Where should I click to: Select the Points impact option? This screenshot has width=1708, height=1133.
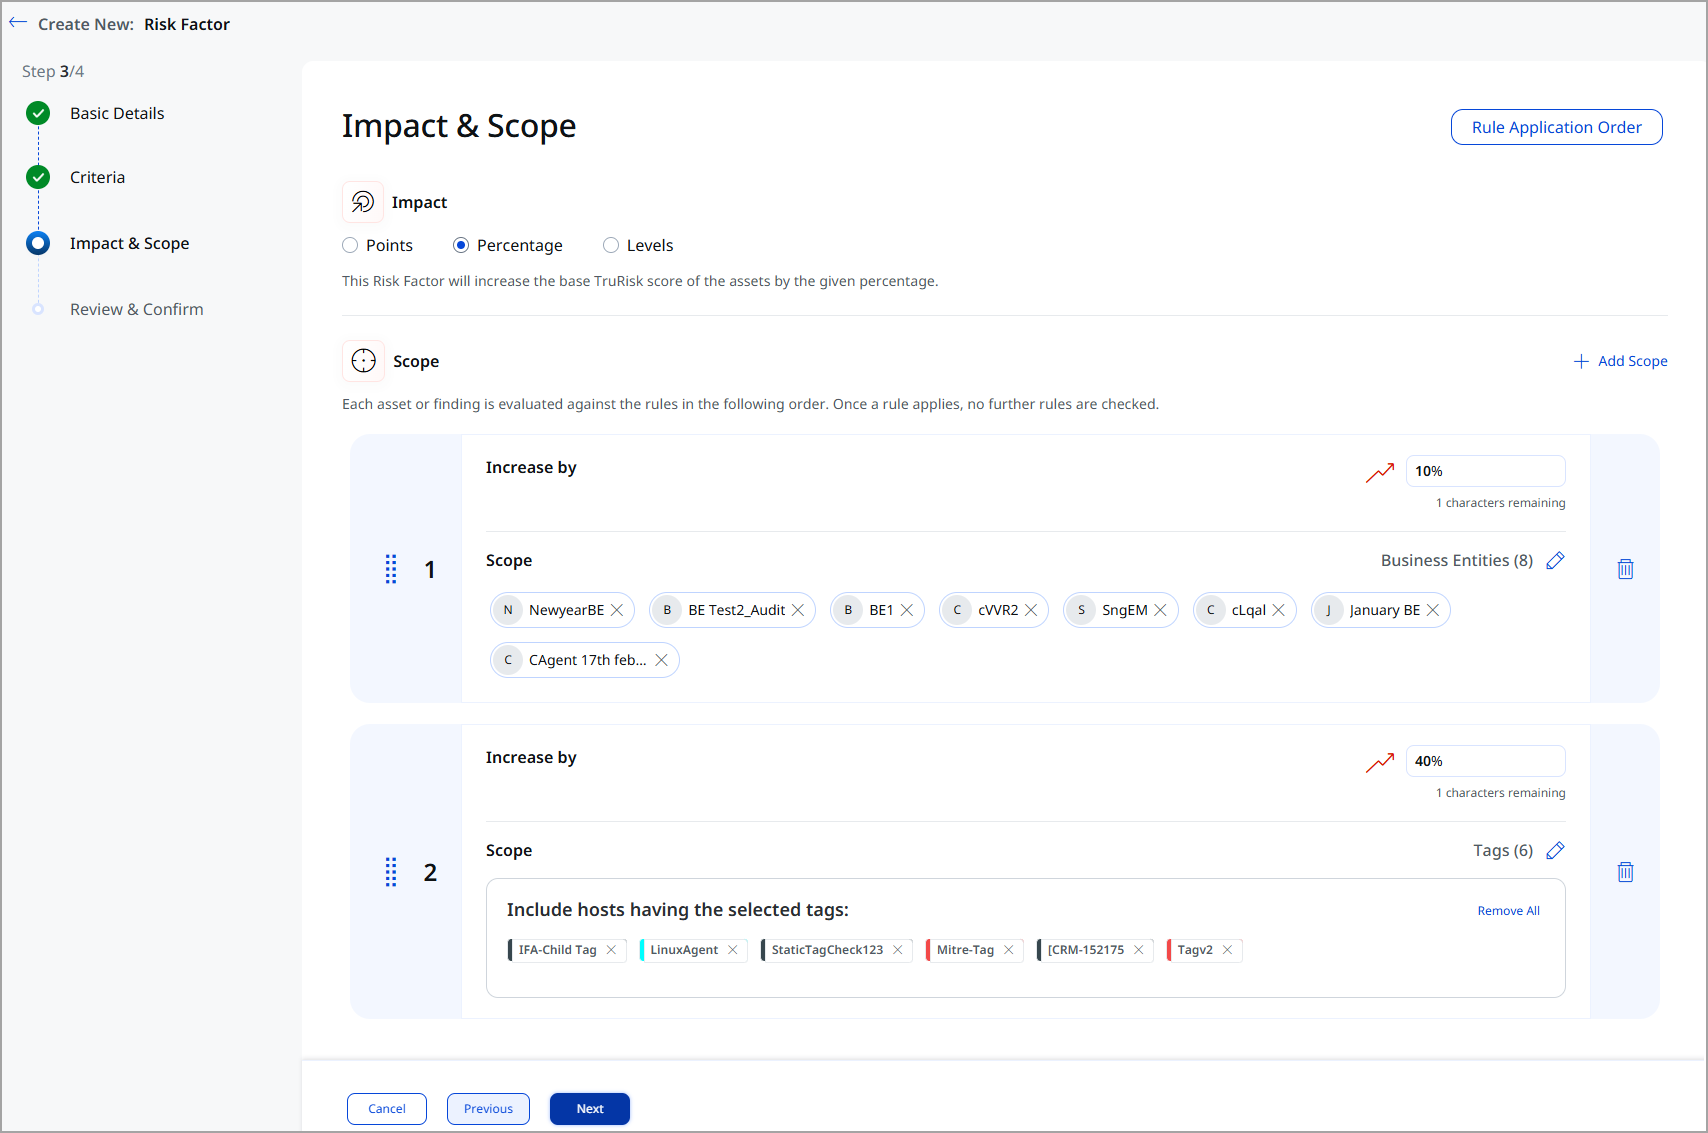[x=350, y=245]
